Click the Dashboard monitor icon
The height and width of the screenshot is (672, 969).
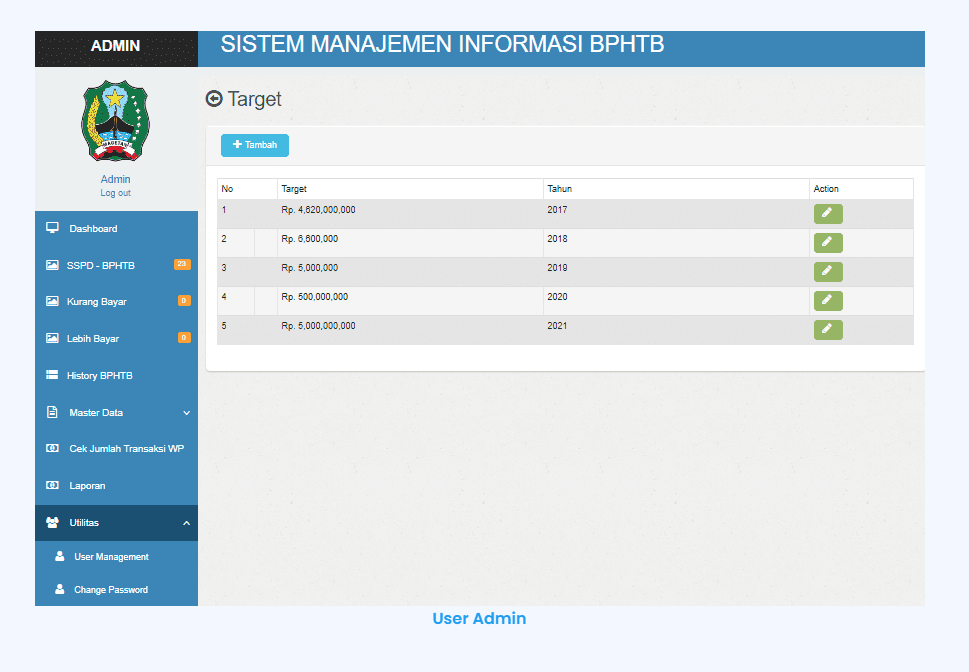[x=53, y=228]
